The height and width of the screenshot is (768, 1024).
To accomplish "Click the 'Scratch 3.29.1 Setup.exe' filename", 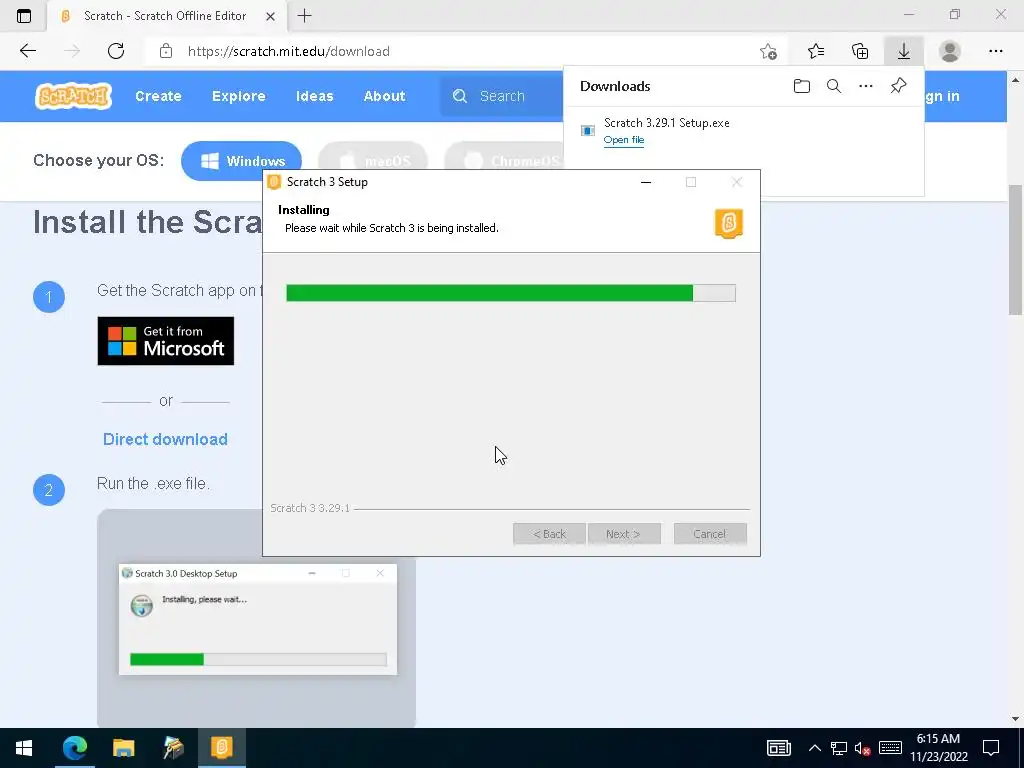I will point(667,123).
